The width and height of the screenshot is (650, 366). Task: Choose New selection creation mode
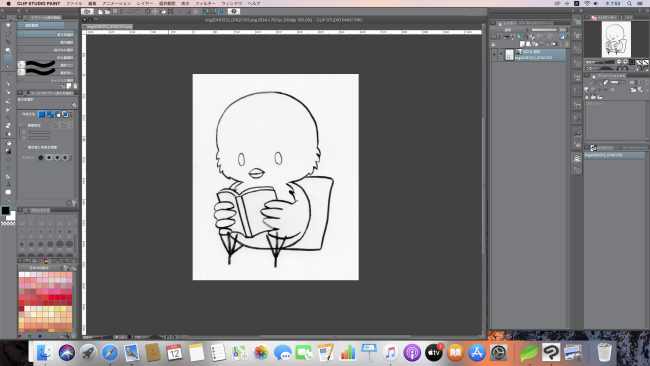point(41,114)
